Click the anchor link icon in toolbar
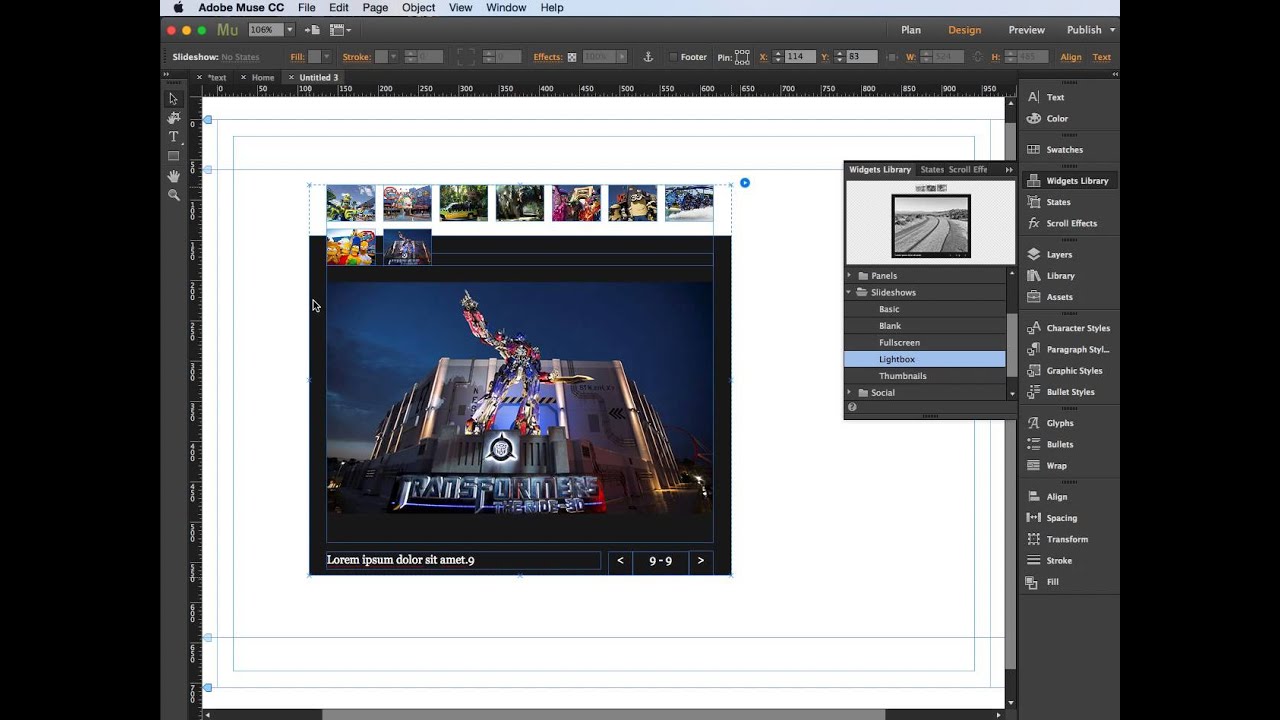 [x=648, y=57]
